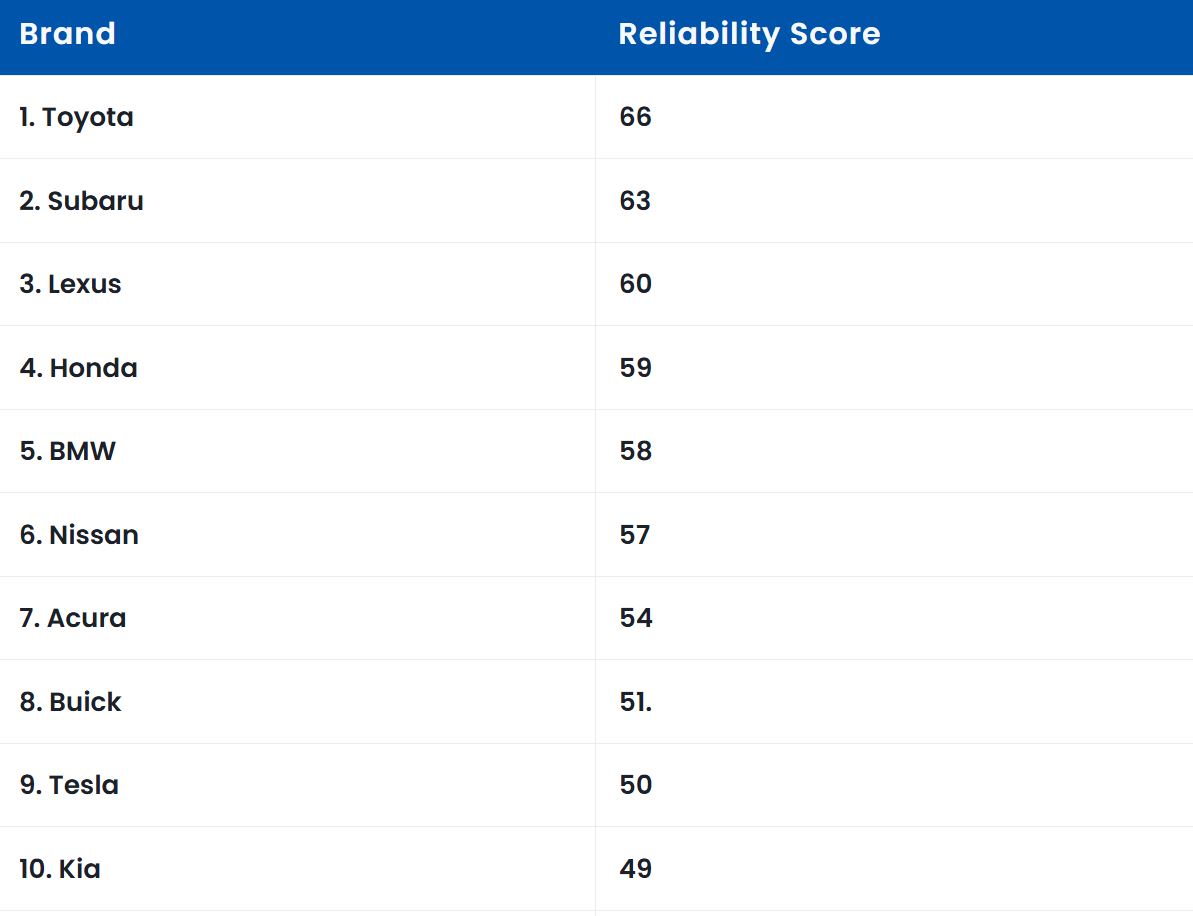Select the 2. Subaru brand cell
This screenshot has width=1193, height=916.
coord(82,201)
